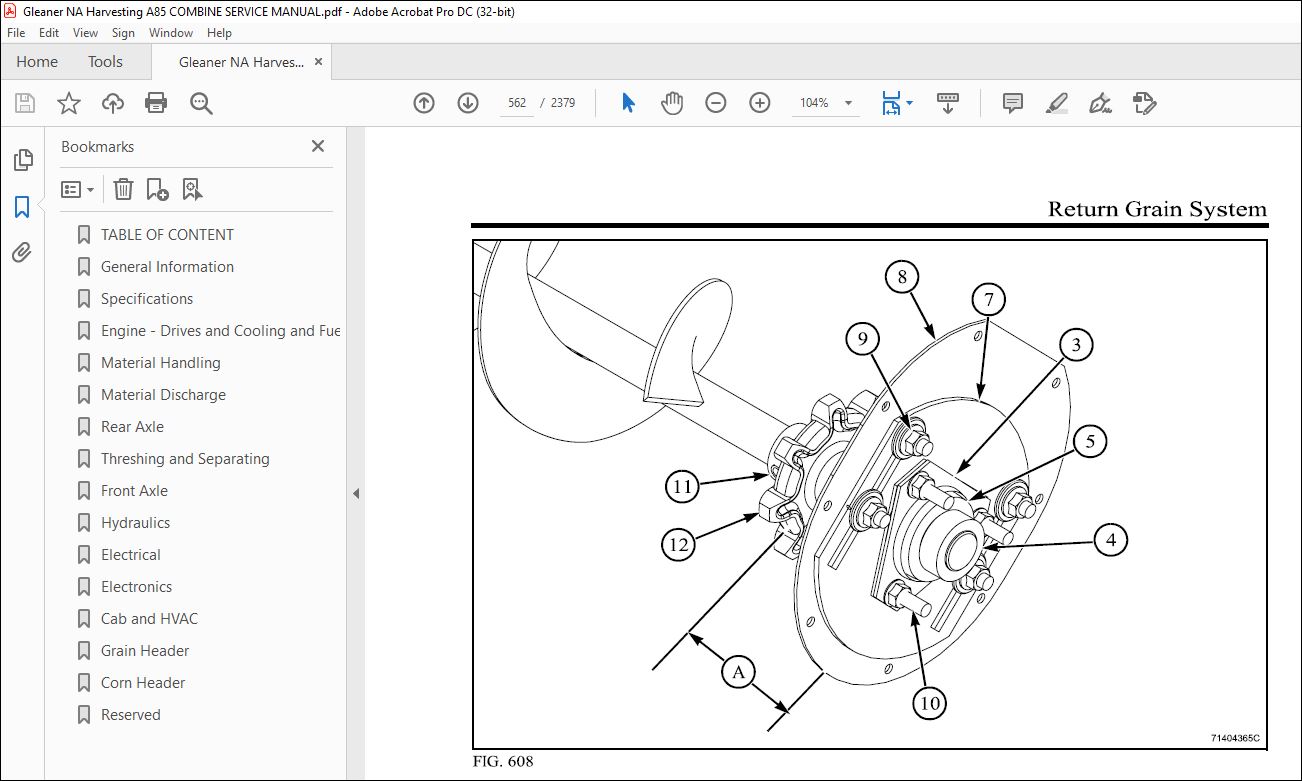1302x781 pixels.
Task: Go to next page arrow
Action: click(468, 103)
